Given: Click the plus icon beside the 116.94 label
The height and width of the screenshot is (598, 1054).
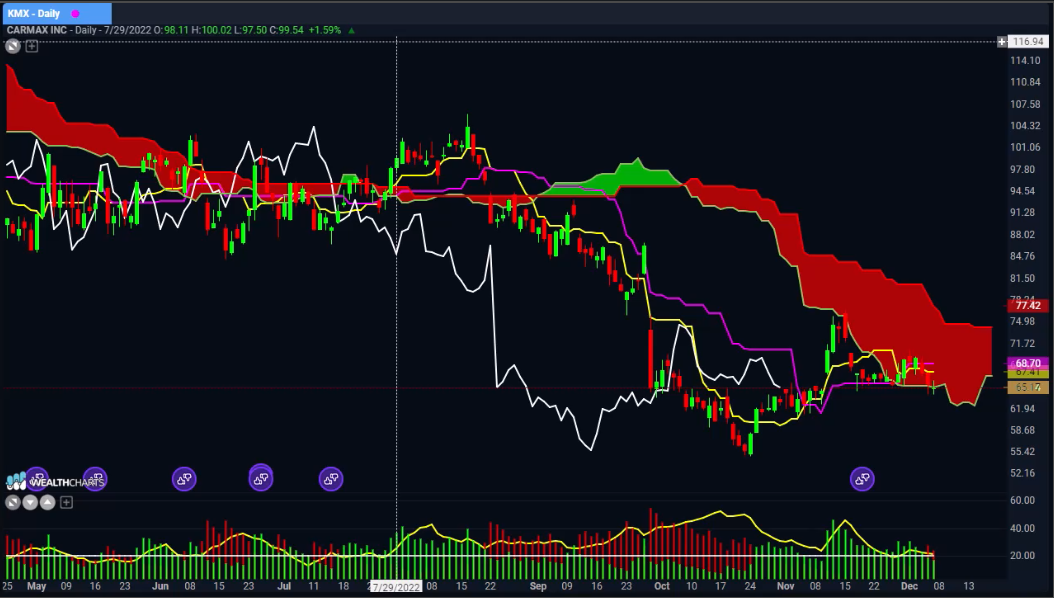Looking at the screenshot, I should 1002,42.
